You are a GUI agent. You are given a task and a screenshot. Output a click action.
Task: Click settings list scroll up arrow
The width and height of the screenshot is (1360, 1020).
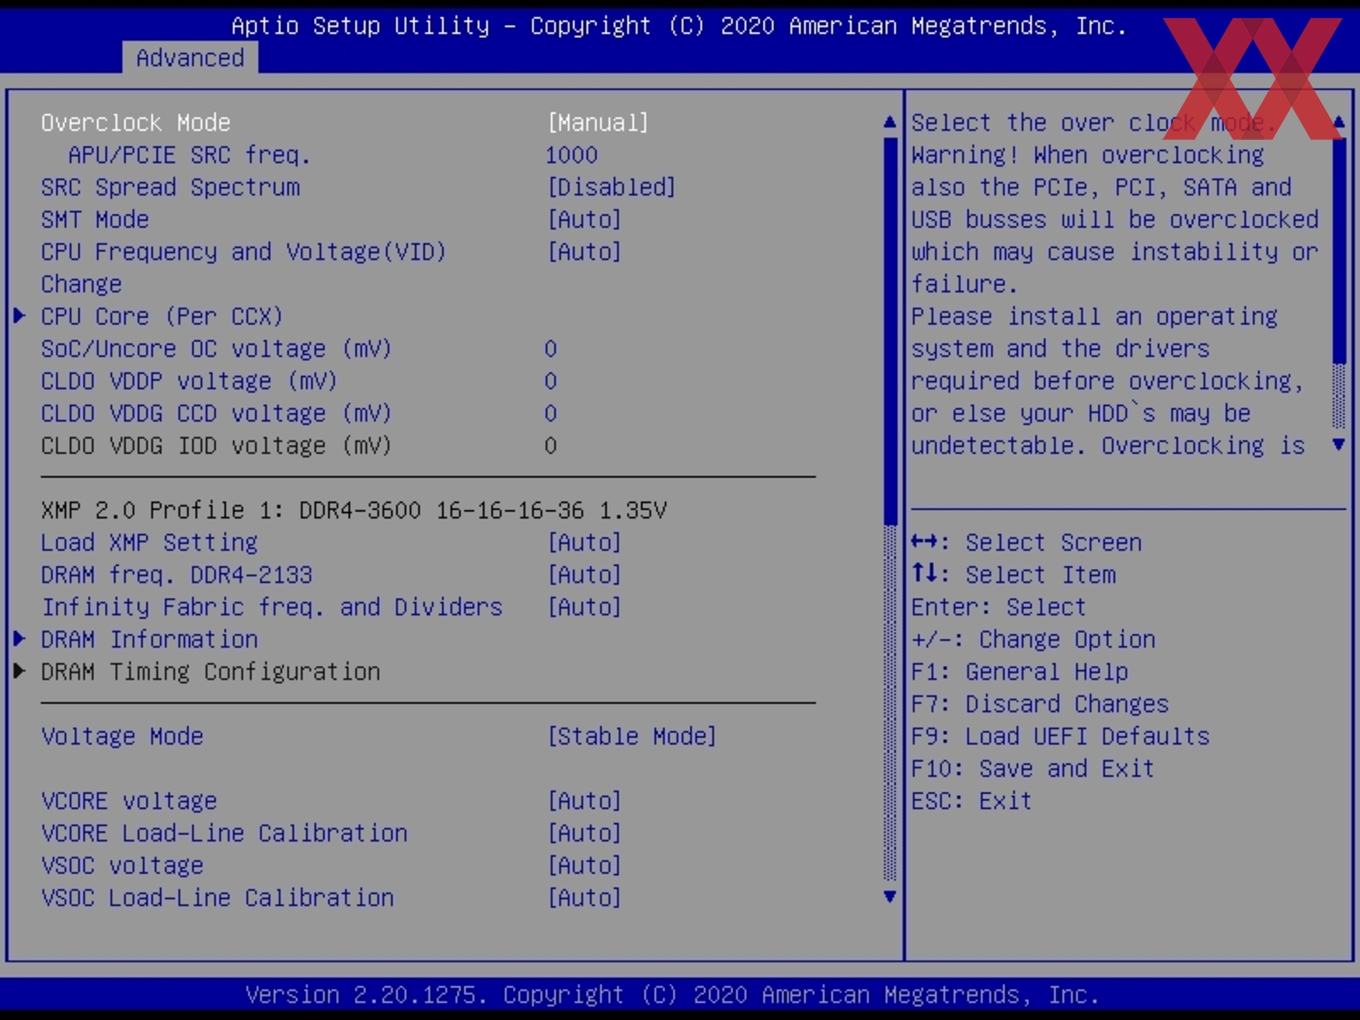[x=890, y=122]
